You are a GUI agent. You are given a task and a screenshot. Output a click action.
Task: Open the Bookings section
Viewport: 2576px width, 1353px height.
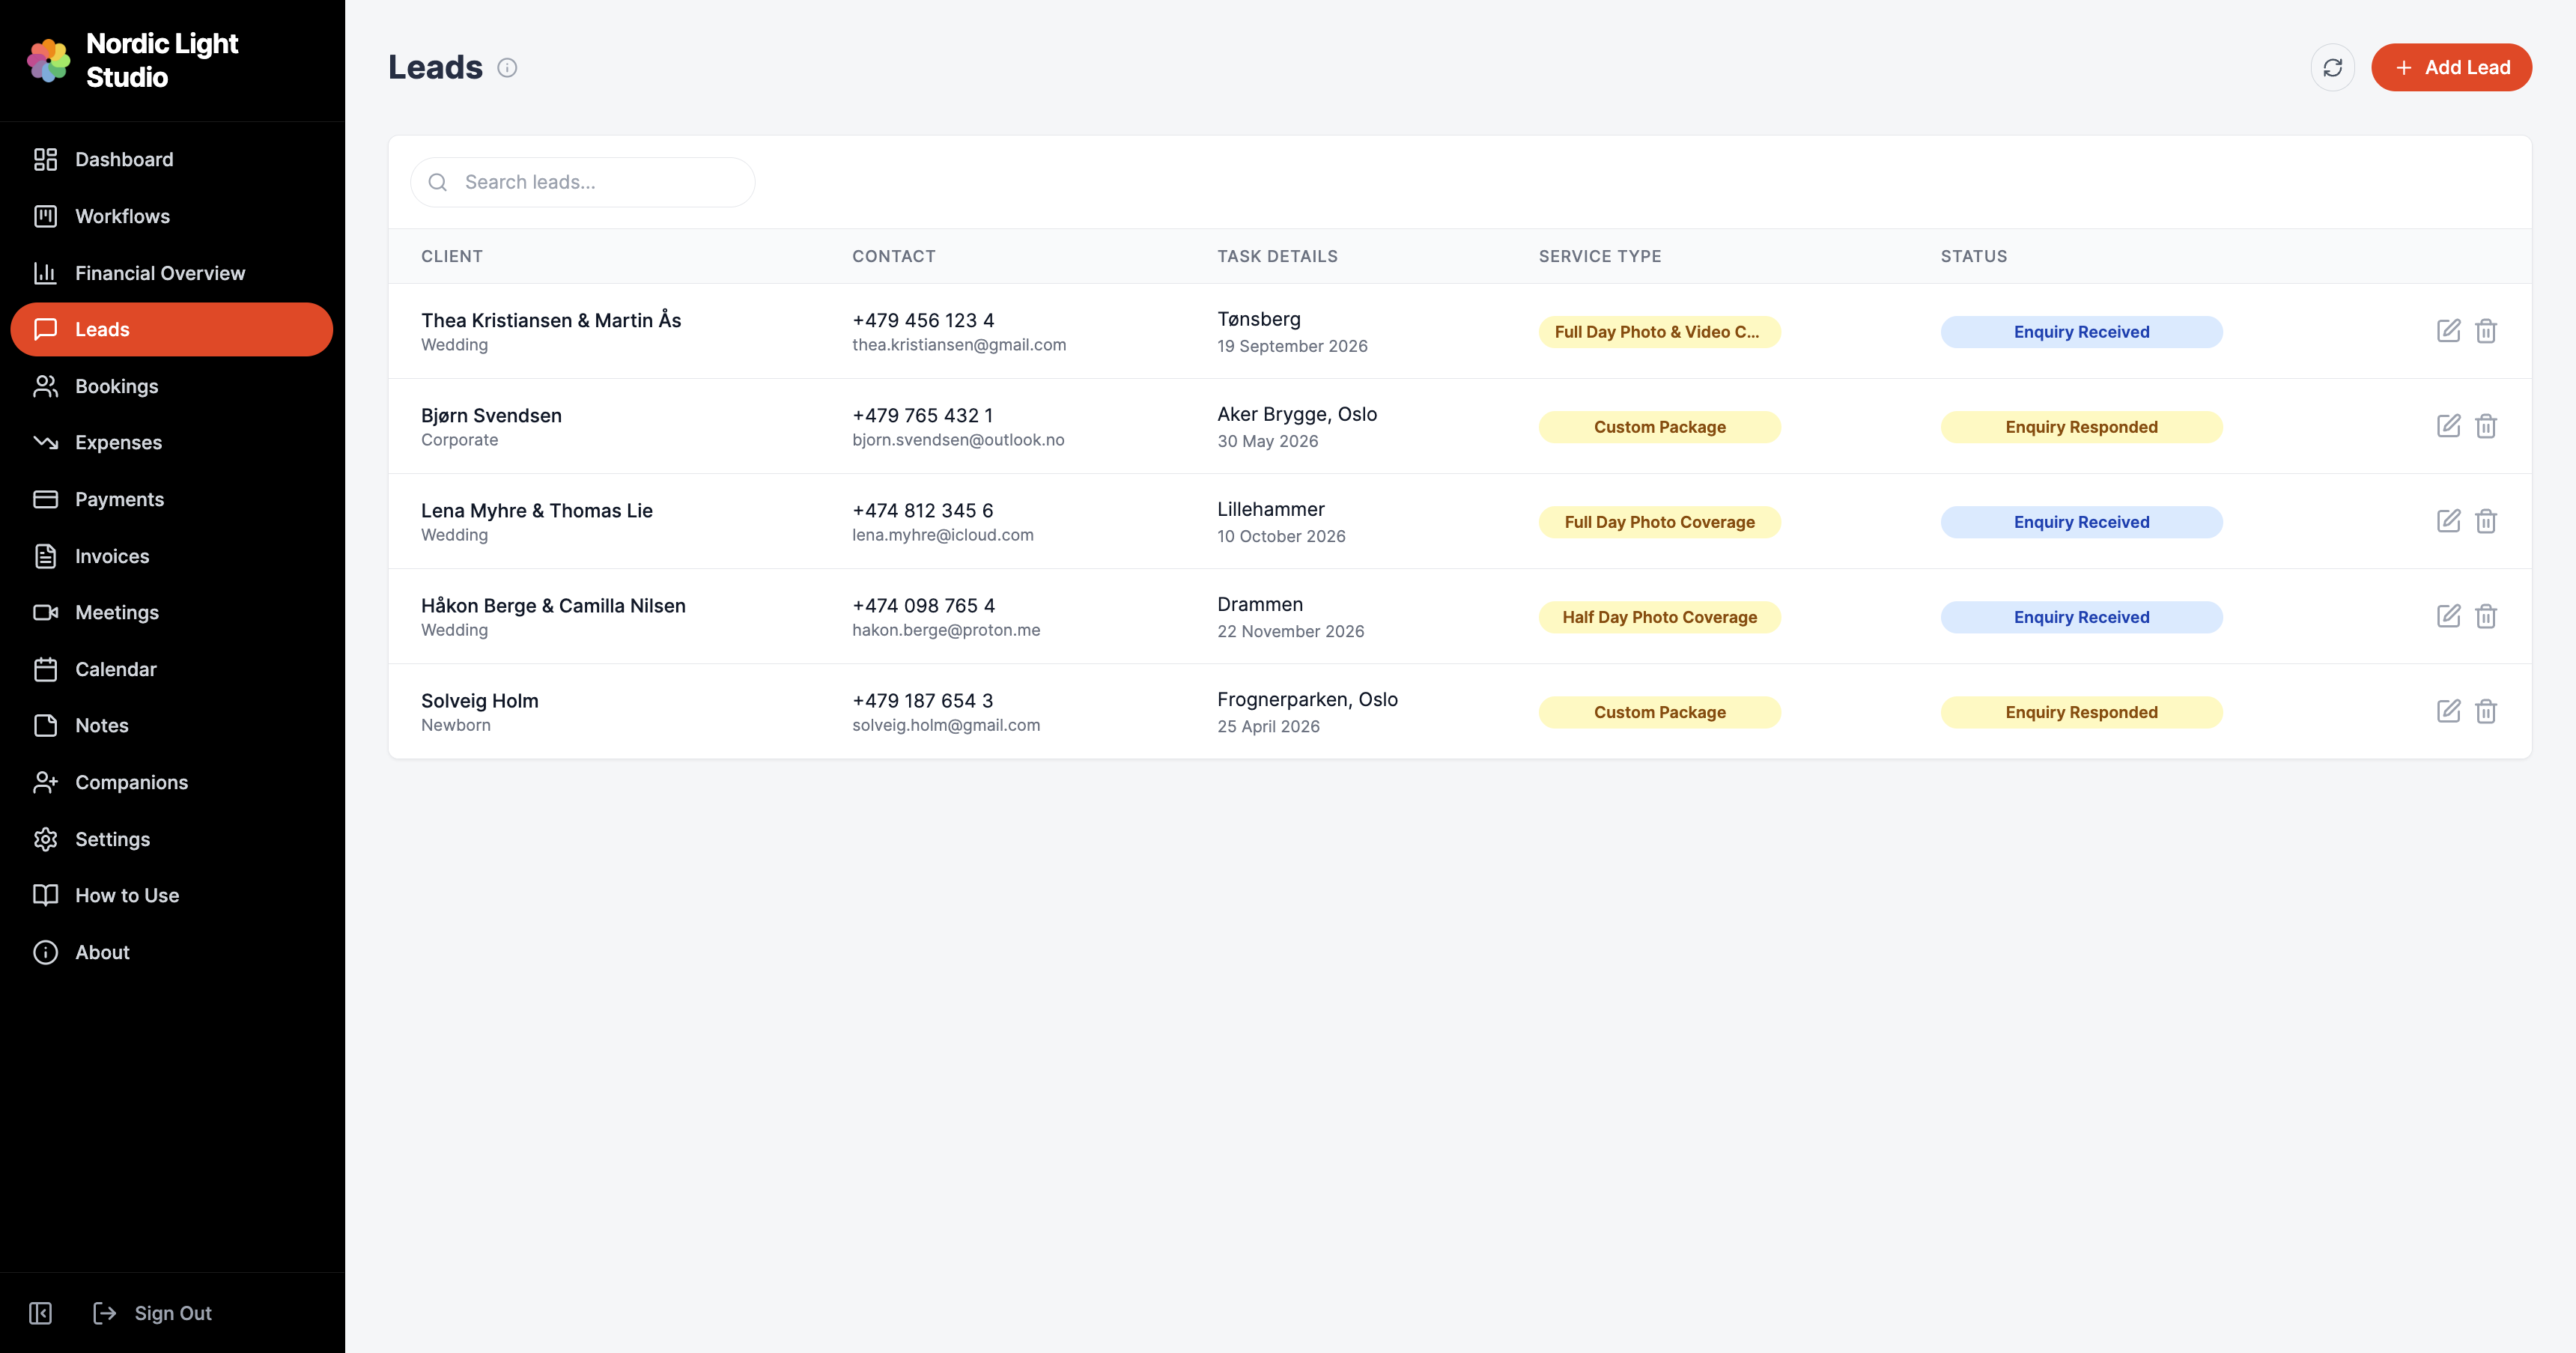pyautogui.click(x=117, y=386)
